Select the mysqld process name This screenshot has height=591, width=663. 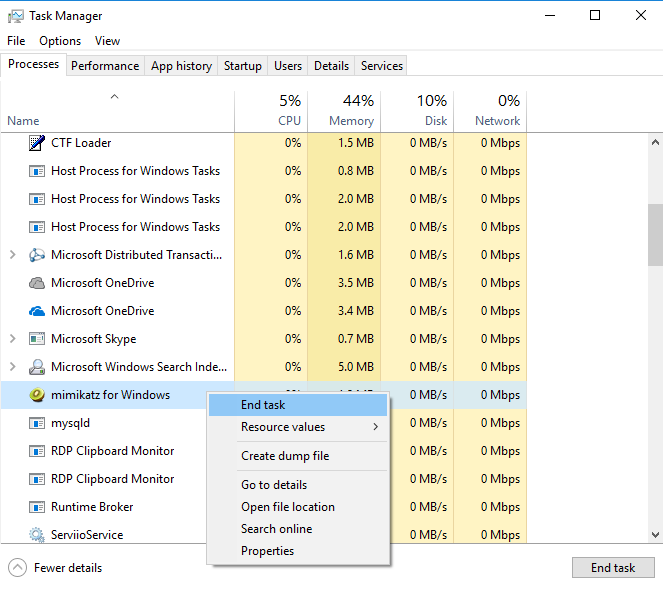coord(70,423)
